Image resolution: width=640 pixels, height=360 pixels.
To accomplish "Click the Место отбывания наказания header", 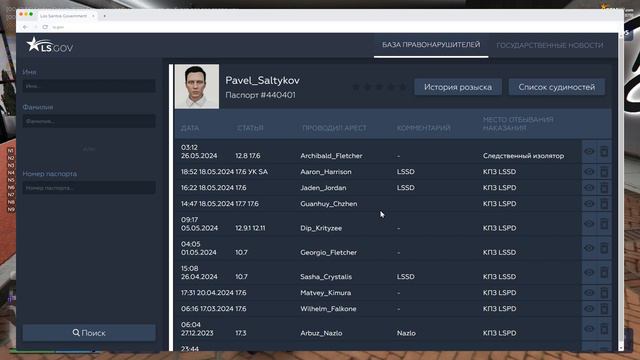I will (518, 124).
